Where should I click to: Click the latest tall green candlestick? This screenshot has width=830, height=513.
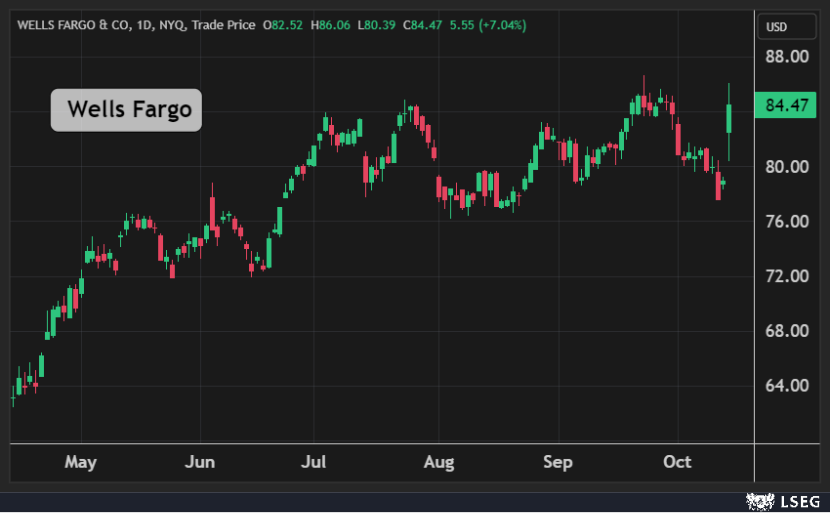[x=729, y=117]
